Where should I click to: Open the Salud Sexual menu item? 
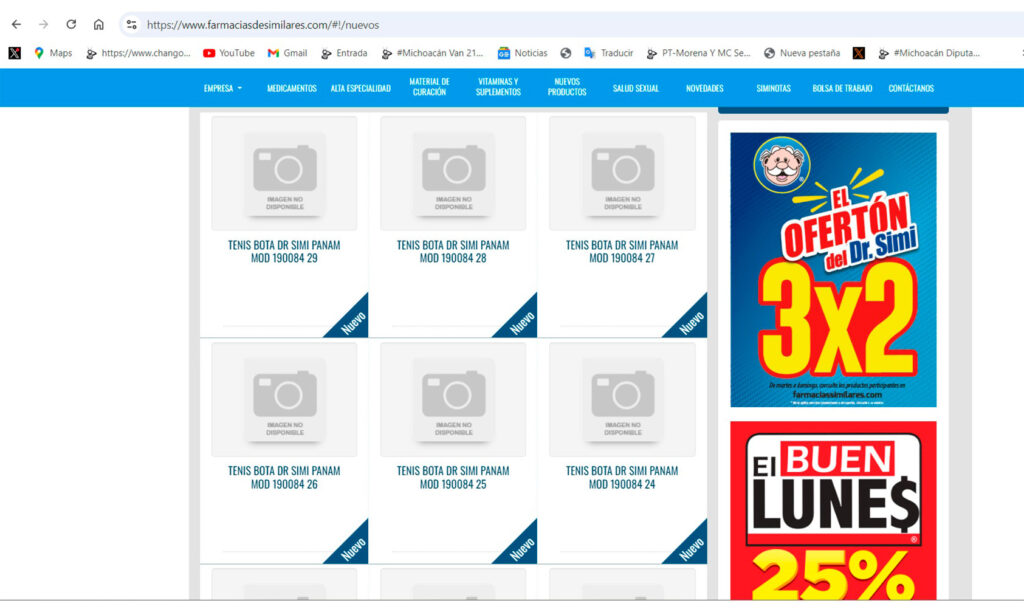click(x=636, y=88)
